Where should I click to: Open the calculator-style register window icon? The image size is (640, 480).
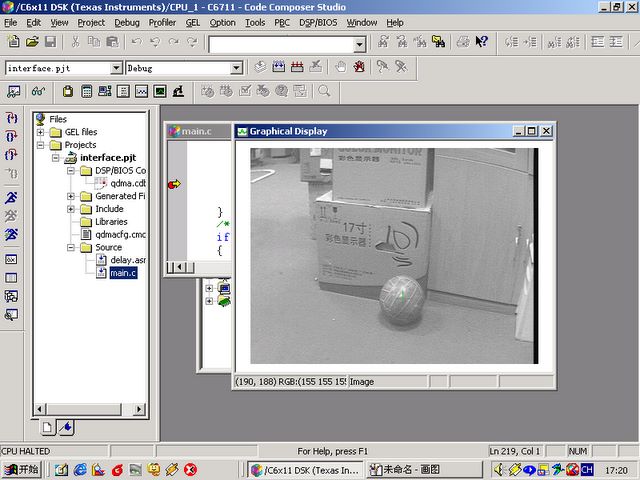click(87, 91)
